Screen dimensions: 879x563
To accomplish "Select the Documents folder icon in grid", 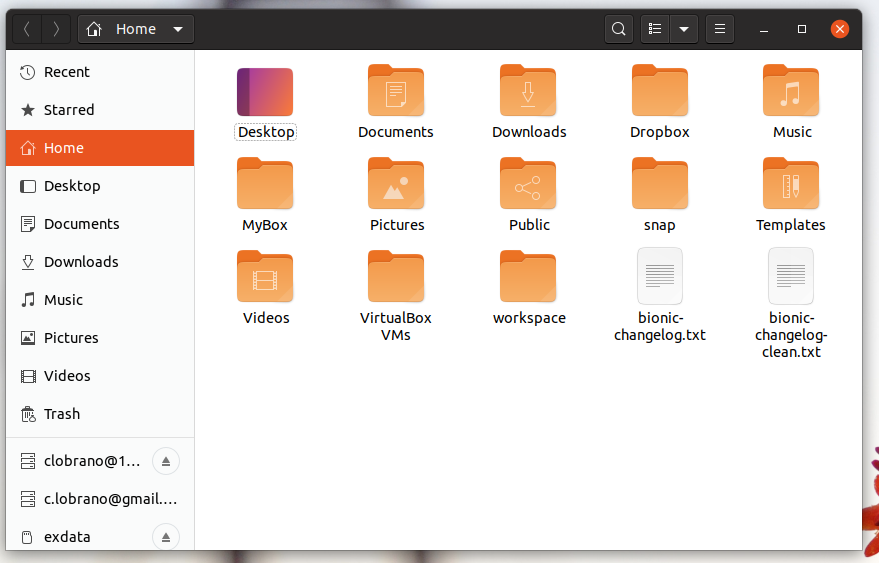I will (x=396, y=90).
